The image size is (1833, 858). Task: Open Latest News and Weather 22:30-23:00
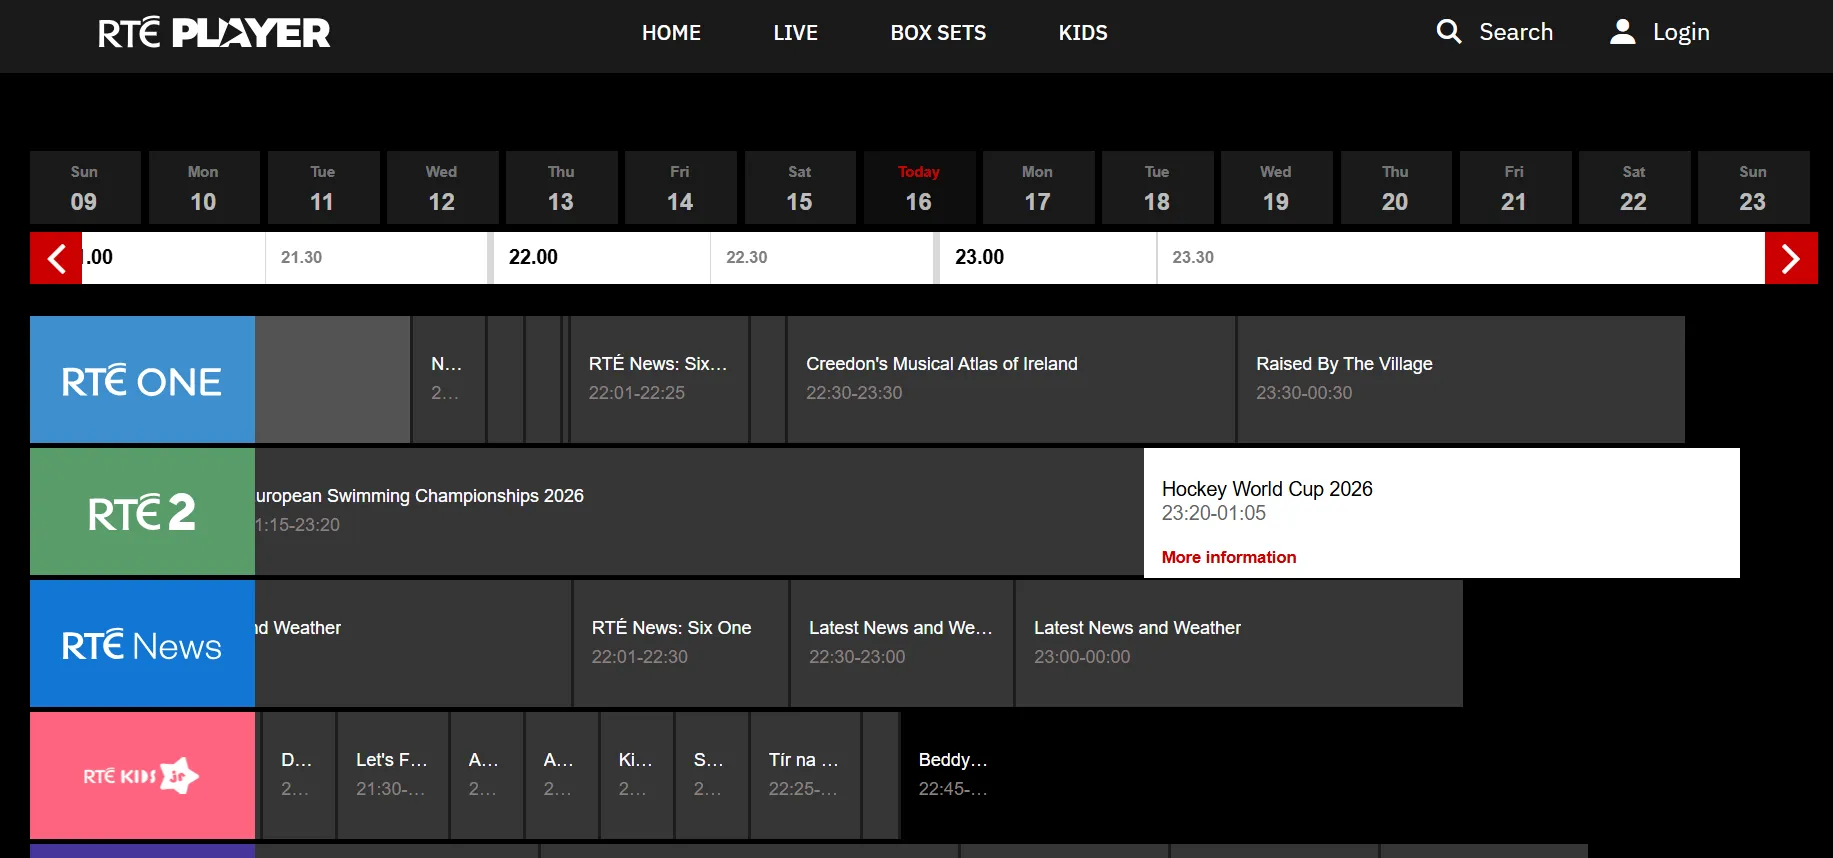pos(902,644)
